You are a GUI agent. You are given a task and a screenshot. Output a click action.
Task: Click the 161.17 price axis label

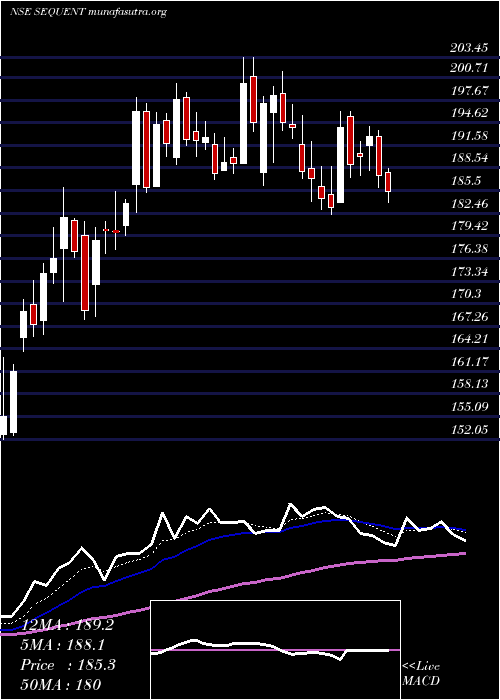[x=469, y=362]
